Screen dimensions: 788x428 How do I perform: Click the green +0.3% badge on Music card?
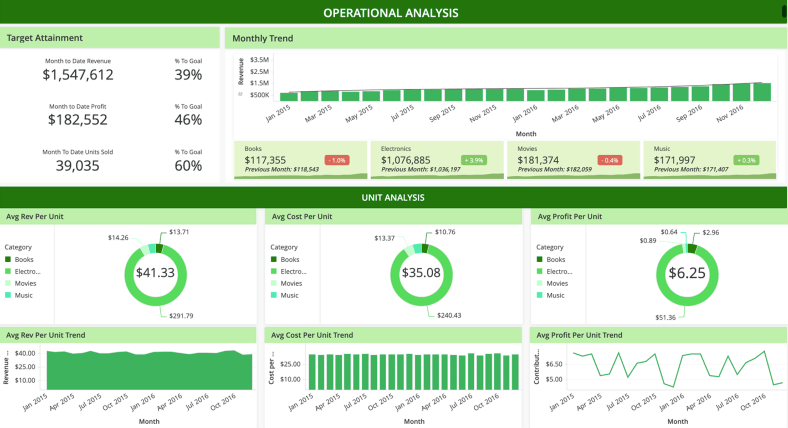point(746,160)
